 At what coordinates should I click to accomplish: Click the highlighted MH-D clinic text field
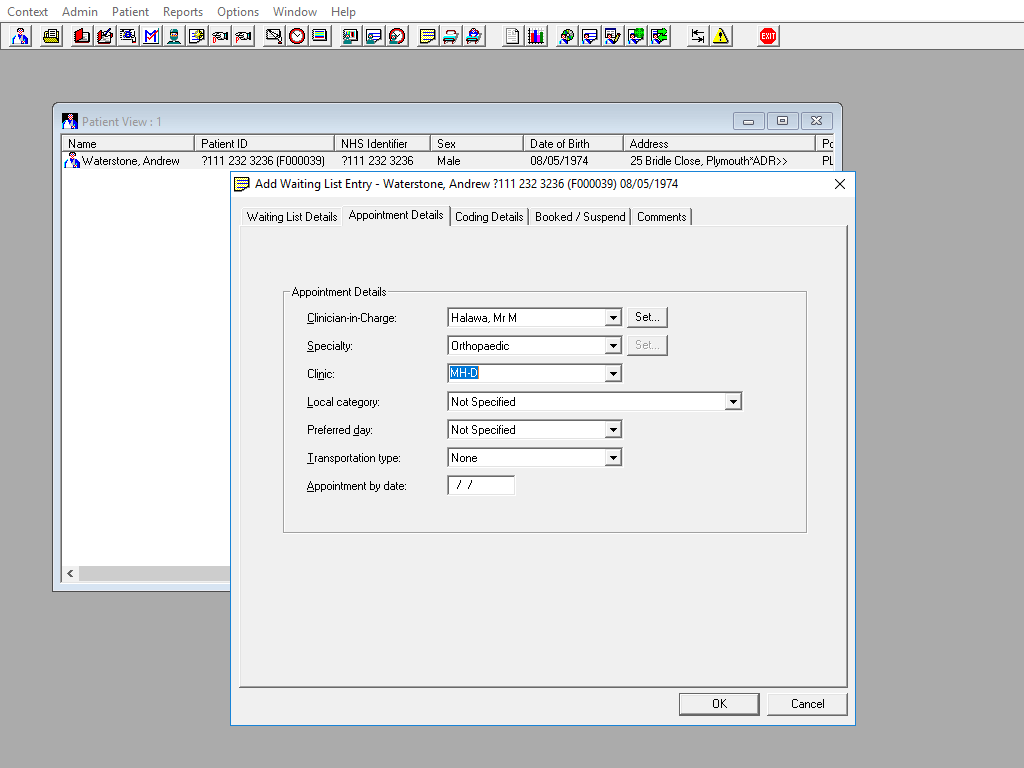pyautogui.click(x=526, y=373)
